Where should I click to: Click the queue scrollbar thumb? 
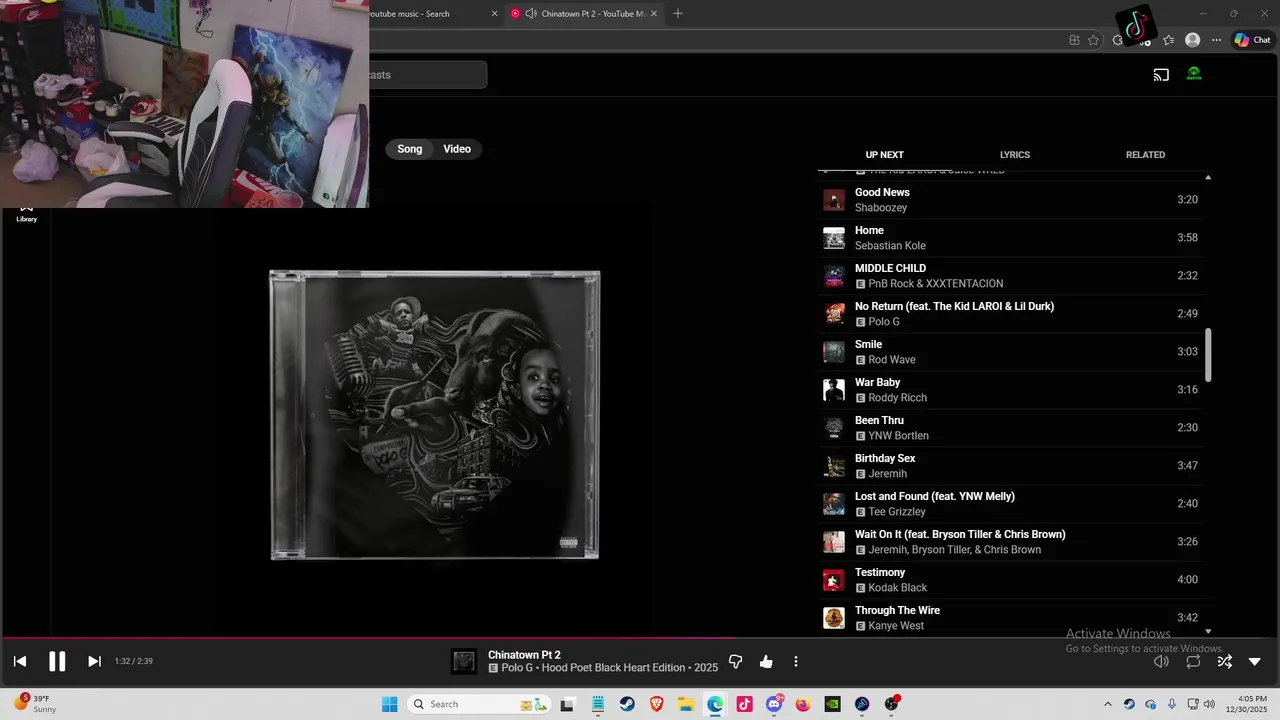pos(1208,354)
